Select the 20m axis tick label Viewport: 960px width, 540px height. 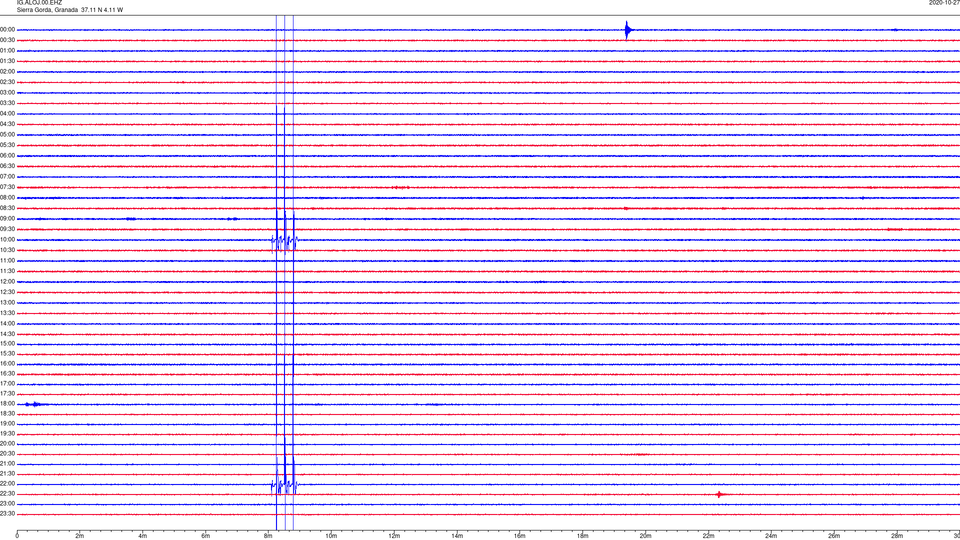coord(645,536)
